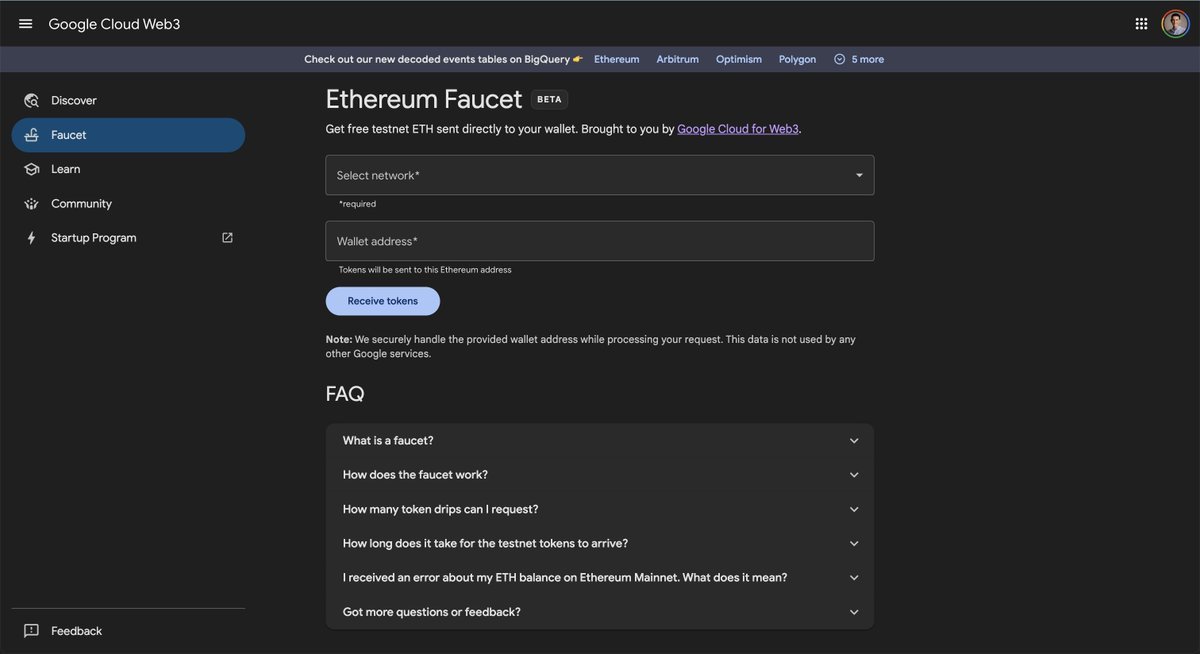Click the Startup Program lightning bolt icon
The width and height of the screenshot is (1200, 654).
pos(32,238)
